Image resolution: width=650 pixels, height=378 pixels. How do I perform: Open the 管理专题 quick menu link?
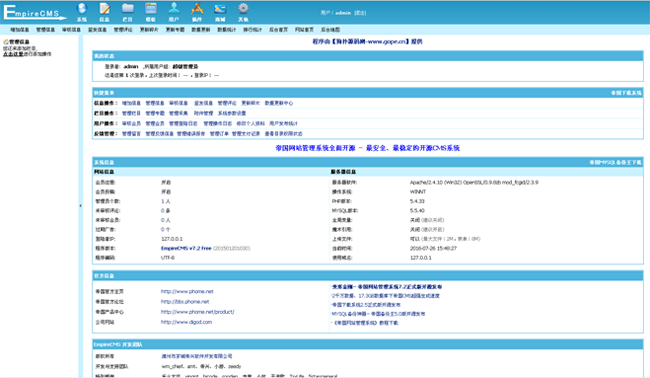pos(155,113)
